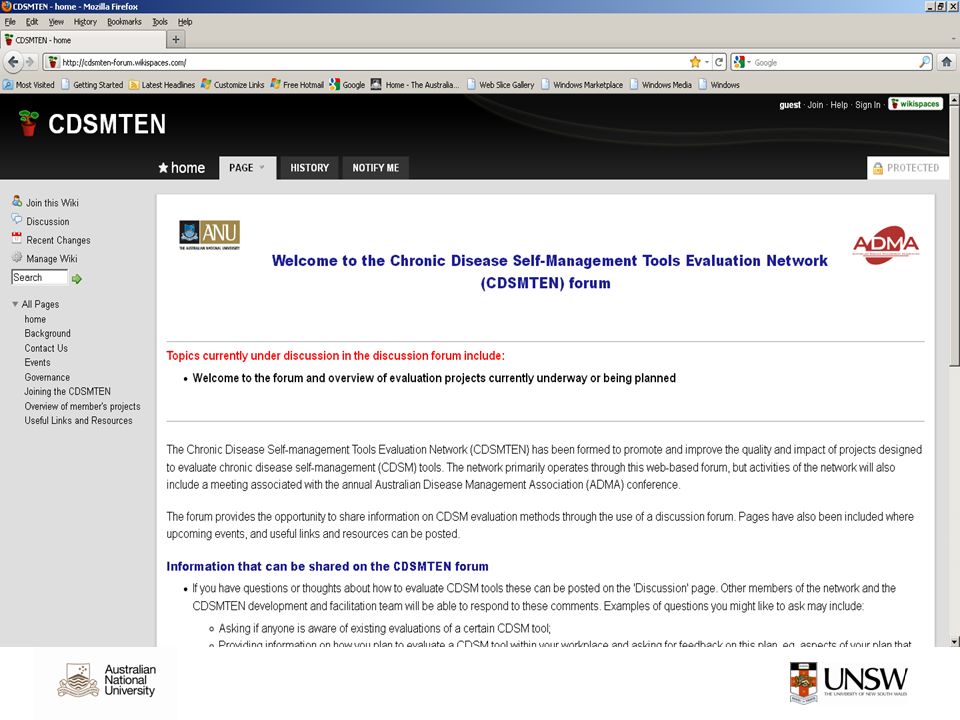Open Useful Links and Resources page
Viewport: 960px width, 720px height.
tap(78, 421)
